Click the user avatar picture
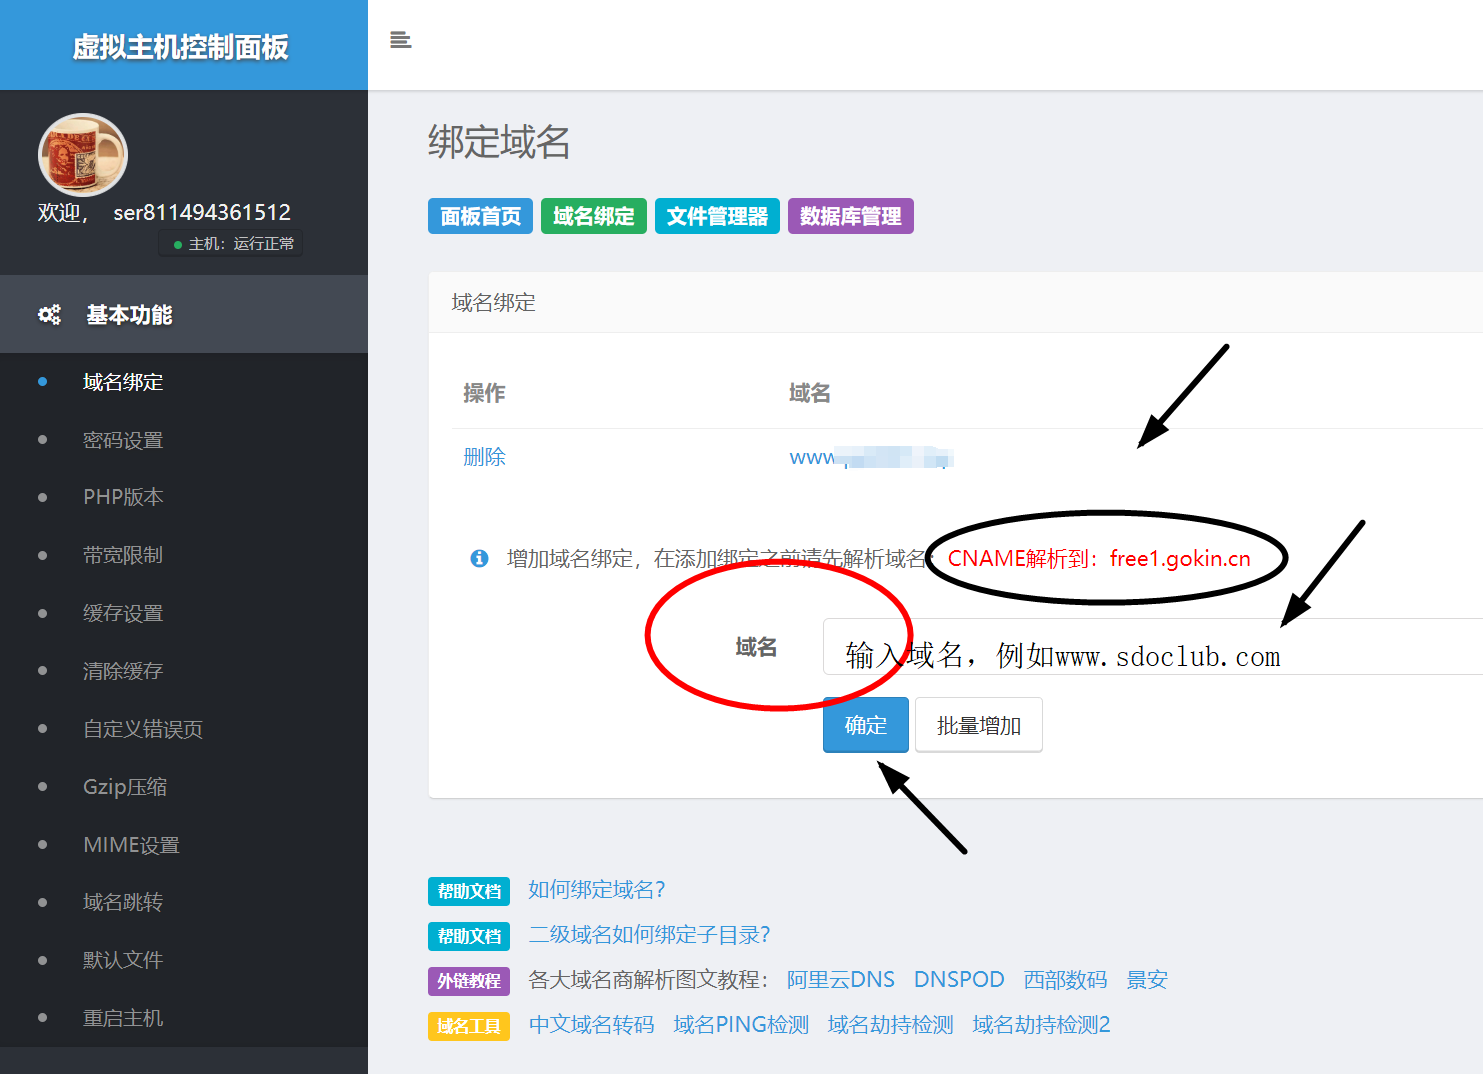The width and height of the screenshot is (1483, 1074). (83, 155)
